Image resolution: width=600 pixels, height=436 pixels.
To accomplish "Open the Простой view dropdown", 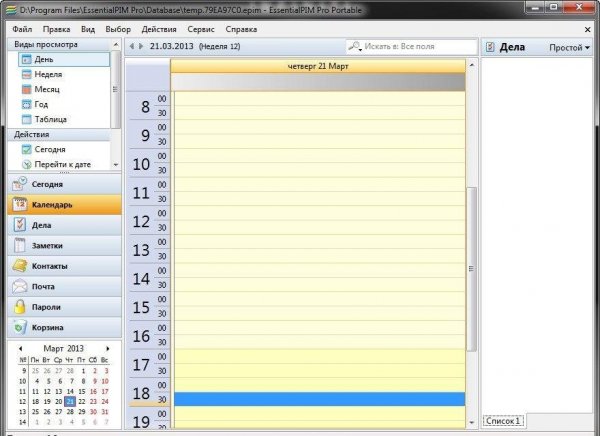I will tap(569, 47).
